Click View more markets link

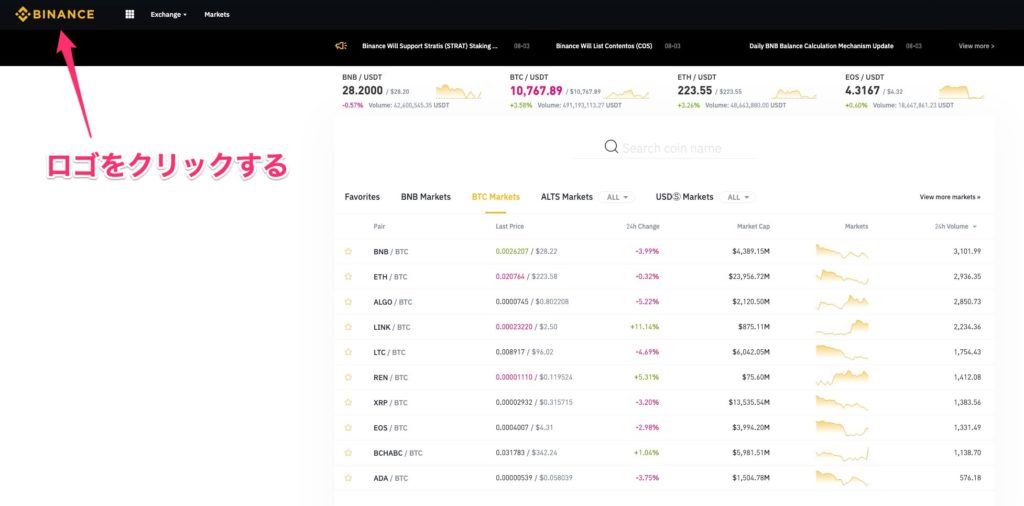point(949,197)
